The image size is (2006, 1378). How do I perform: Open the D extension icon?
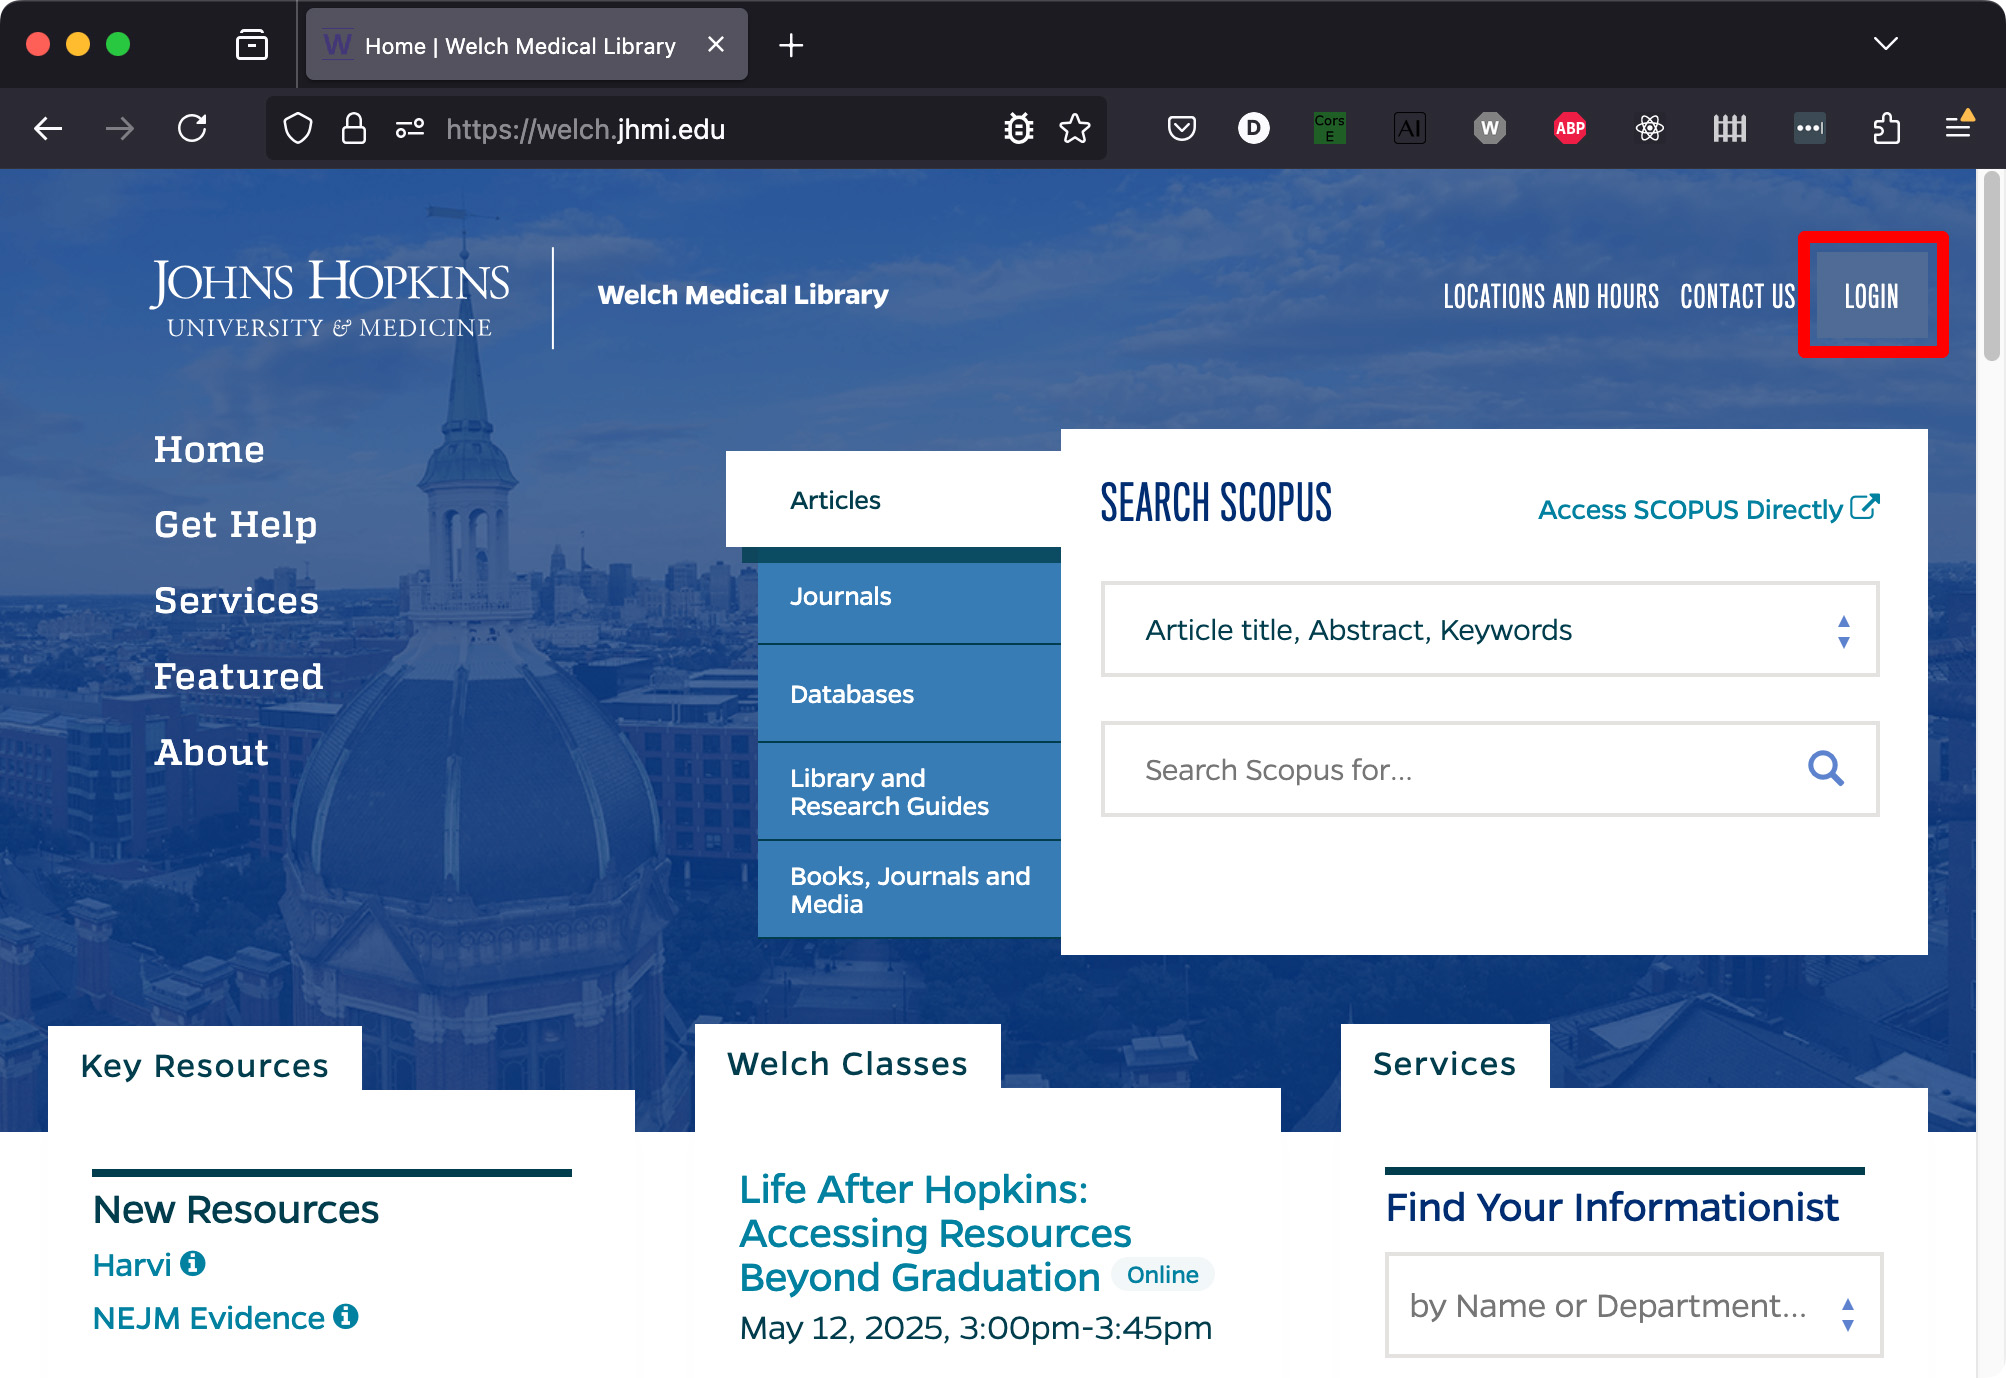[x=1254, y=128]
